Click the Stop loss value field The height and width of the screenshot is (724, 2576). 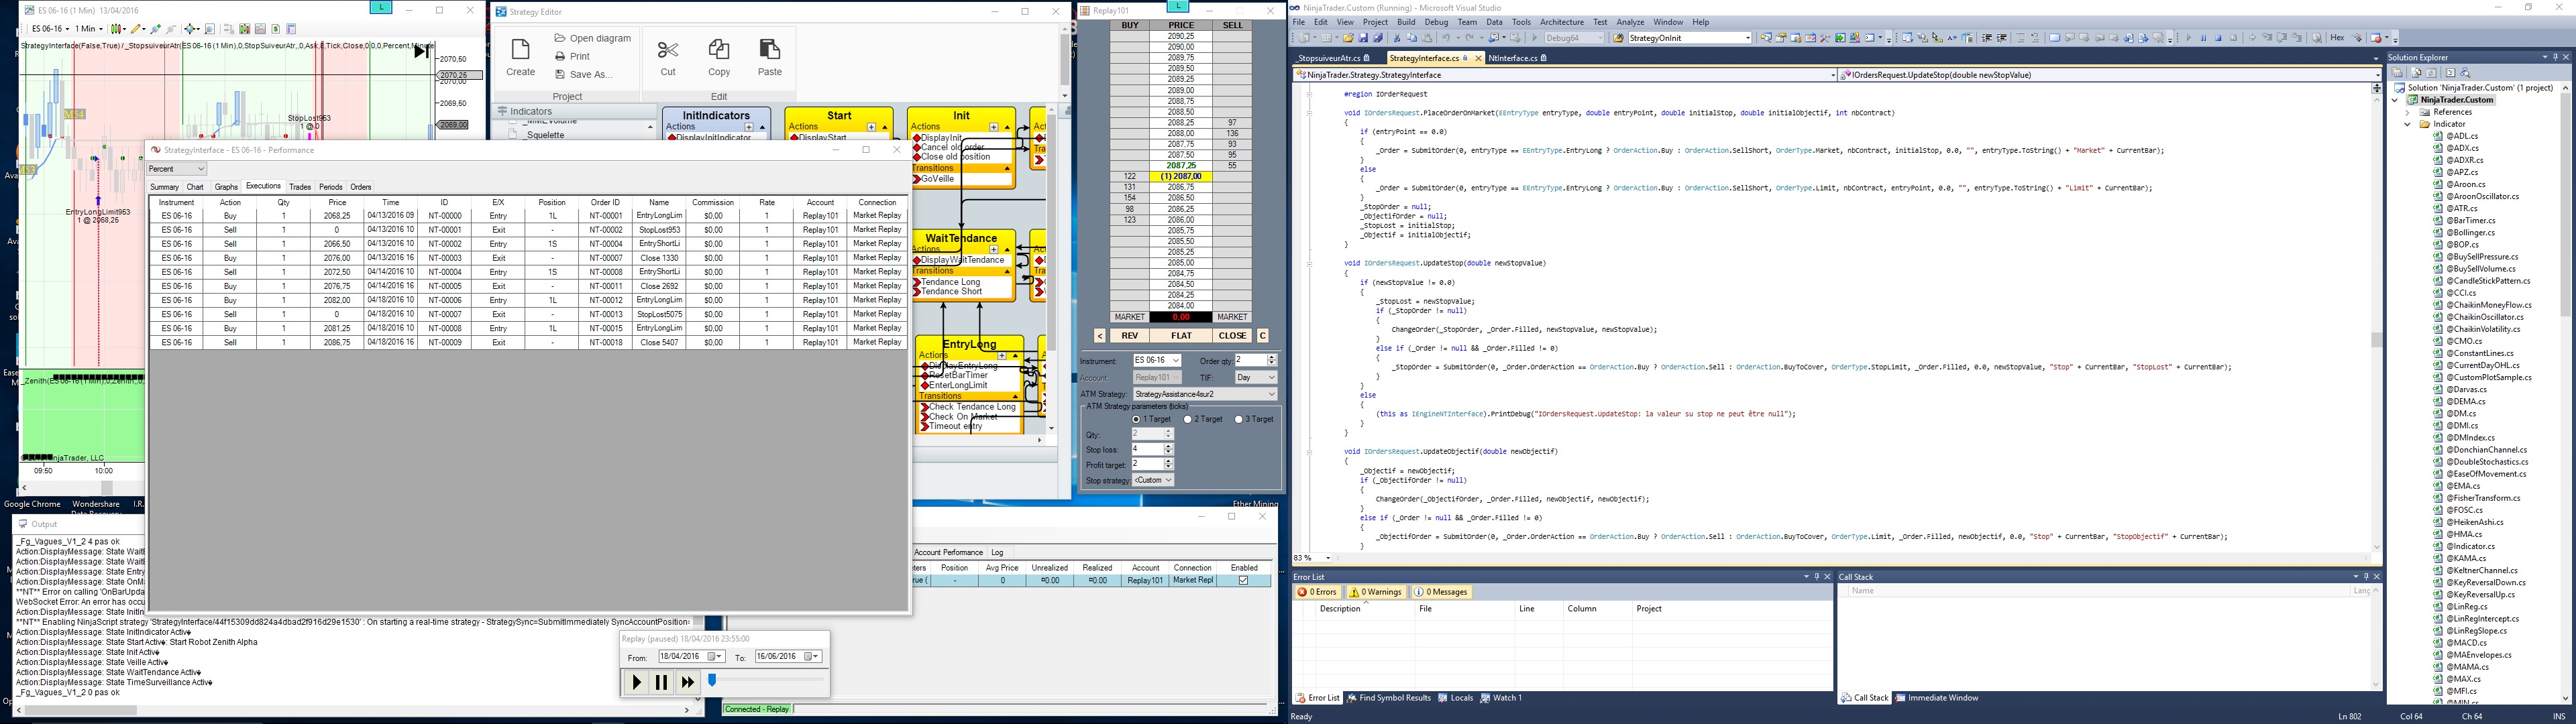click(x=1146, y=449)
